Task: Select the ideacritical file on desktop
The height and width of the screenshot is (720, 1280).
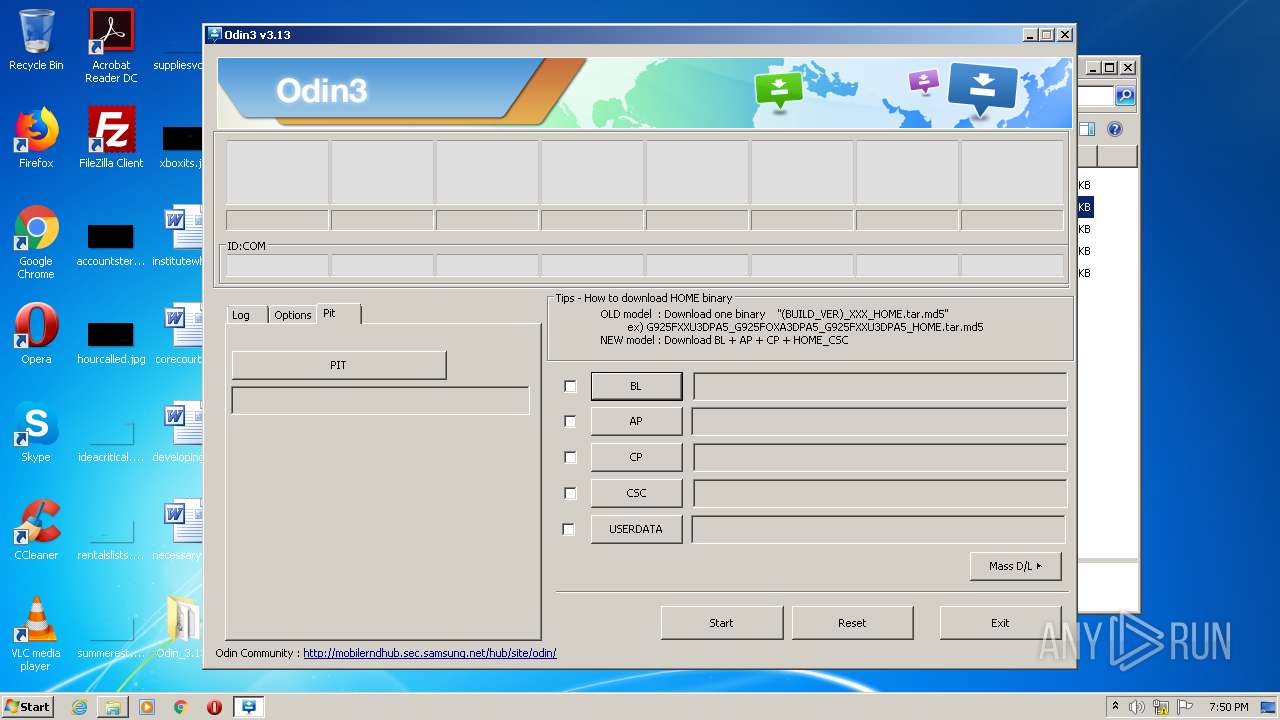Action: coord(111,440)
